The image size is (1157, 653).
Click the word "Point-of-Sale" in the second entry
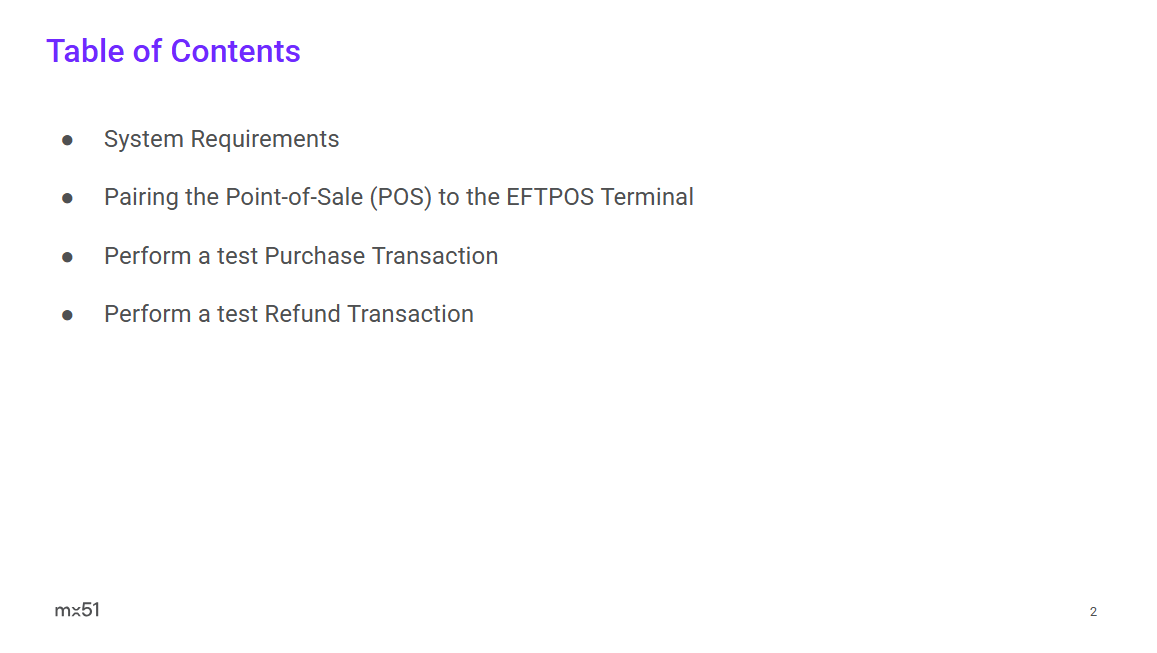click(x=294, y=197)
